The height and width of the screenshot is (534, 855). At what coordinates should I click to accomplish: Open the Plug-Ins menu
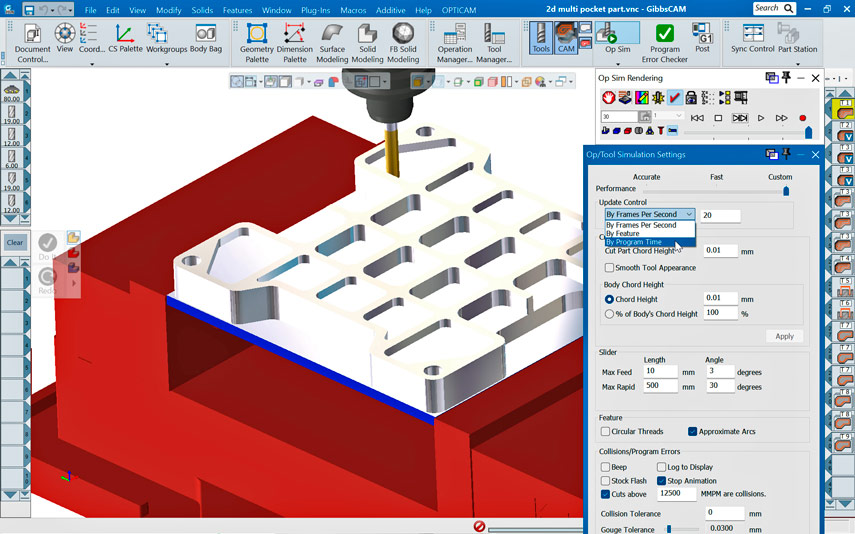click(x=315, y=10)
